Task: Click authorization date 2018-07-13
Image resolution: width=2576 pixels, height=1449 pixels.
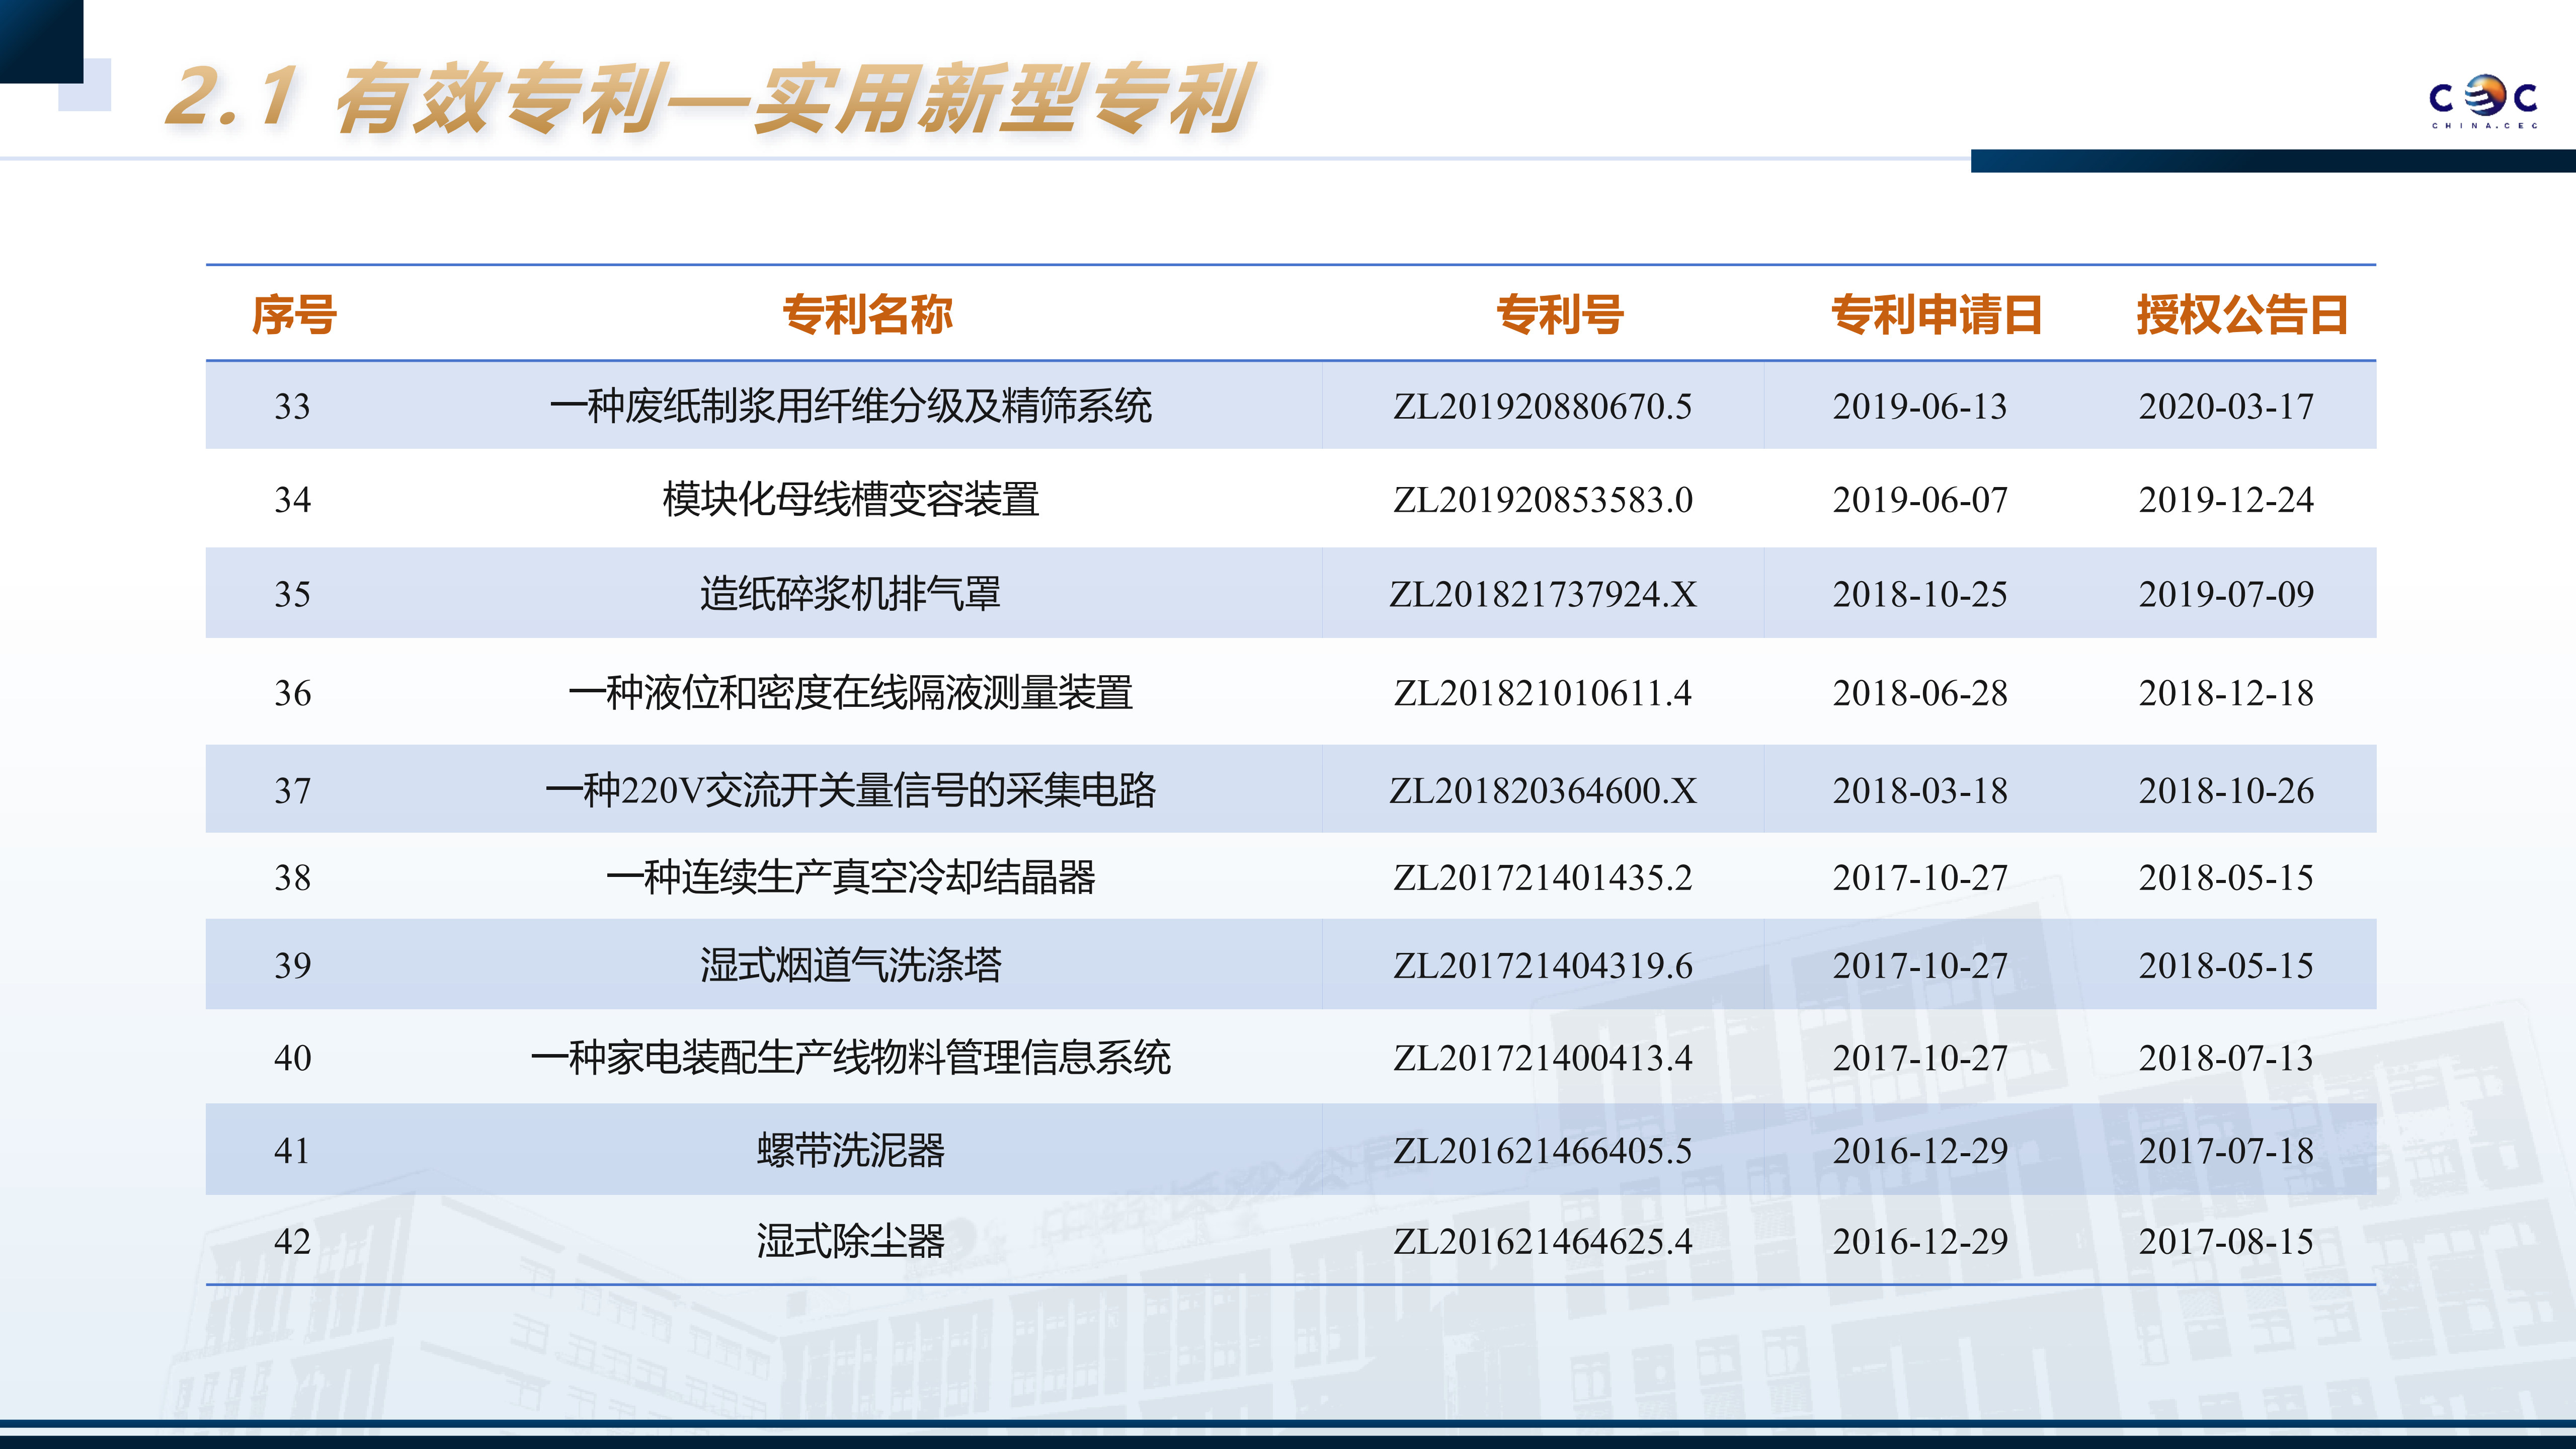Action: click(x=2226, y=1058)
